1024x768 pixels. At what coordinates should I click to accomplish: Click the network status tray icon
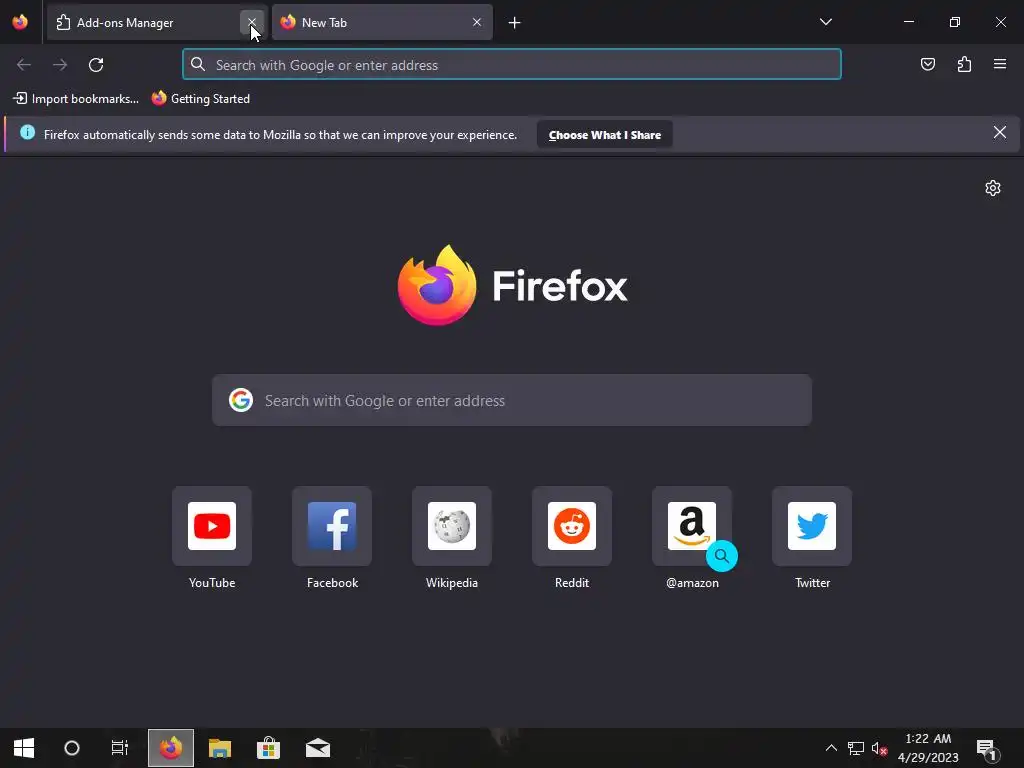click(x=856, y=748)
